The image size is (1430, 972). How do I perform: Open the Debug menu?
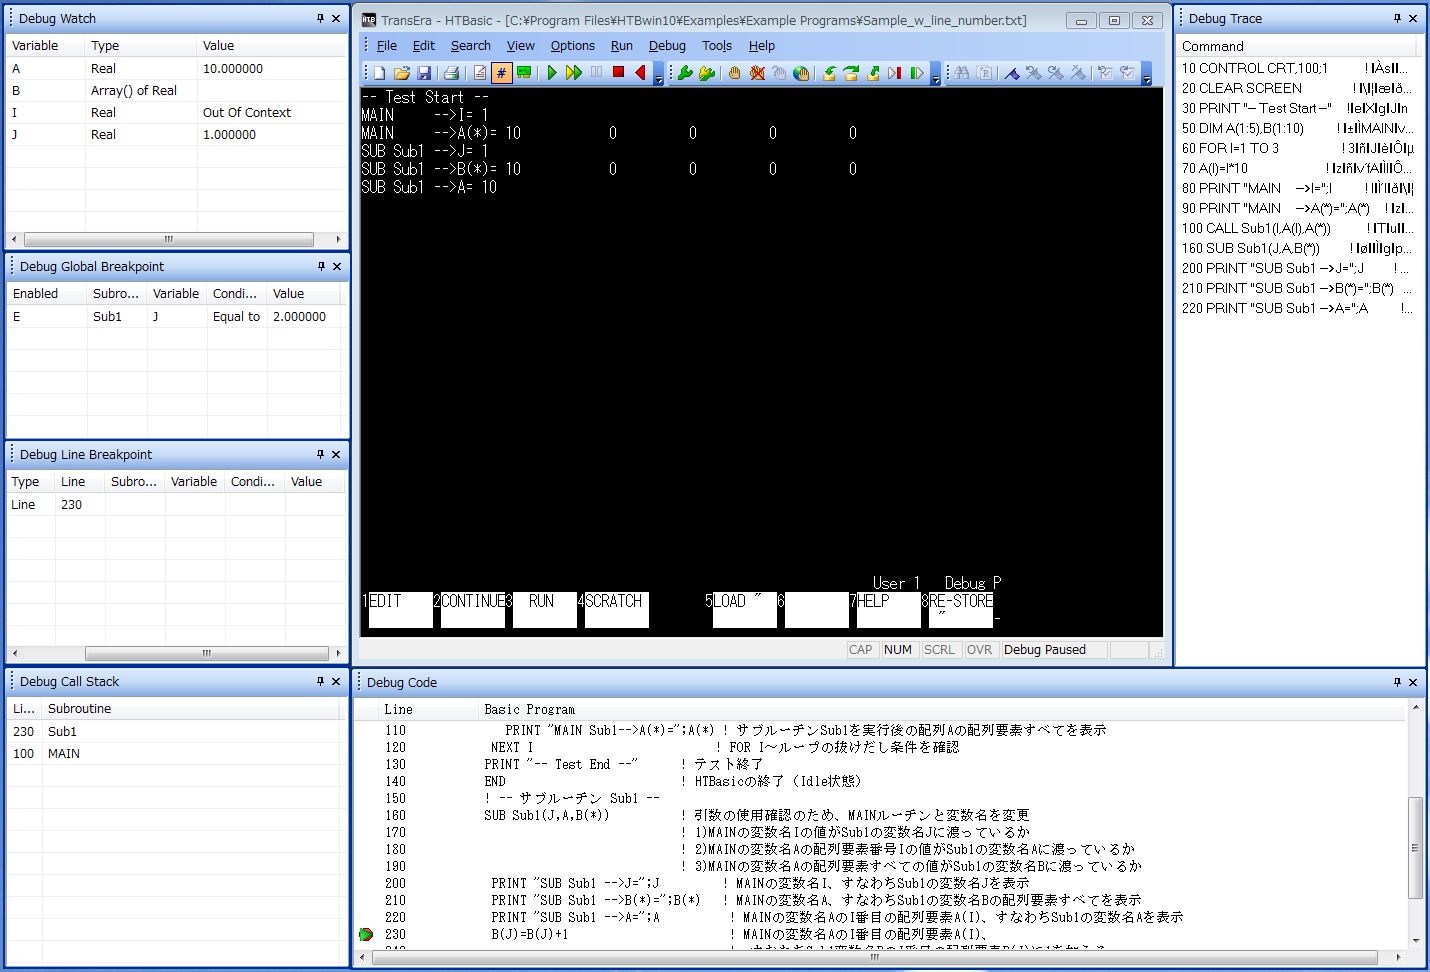(x=667, y=45)
